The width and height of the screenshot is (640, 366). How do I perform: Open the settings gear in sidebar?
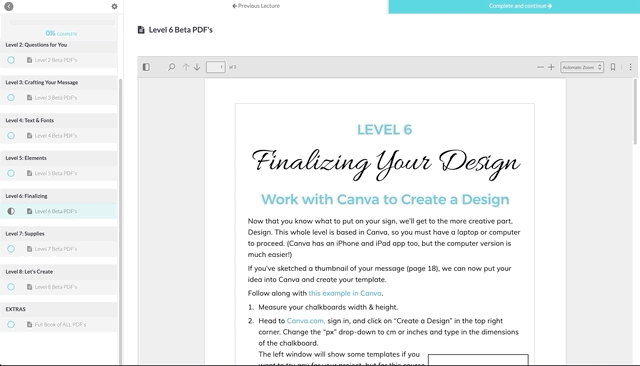coord(114,7)
